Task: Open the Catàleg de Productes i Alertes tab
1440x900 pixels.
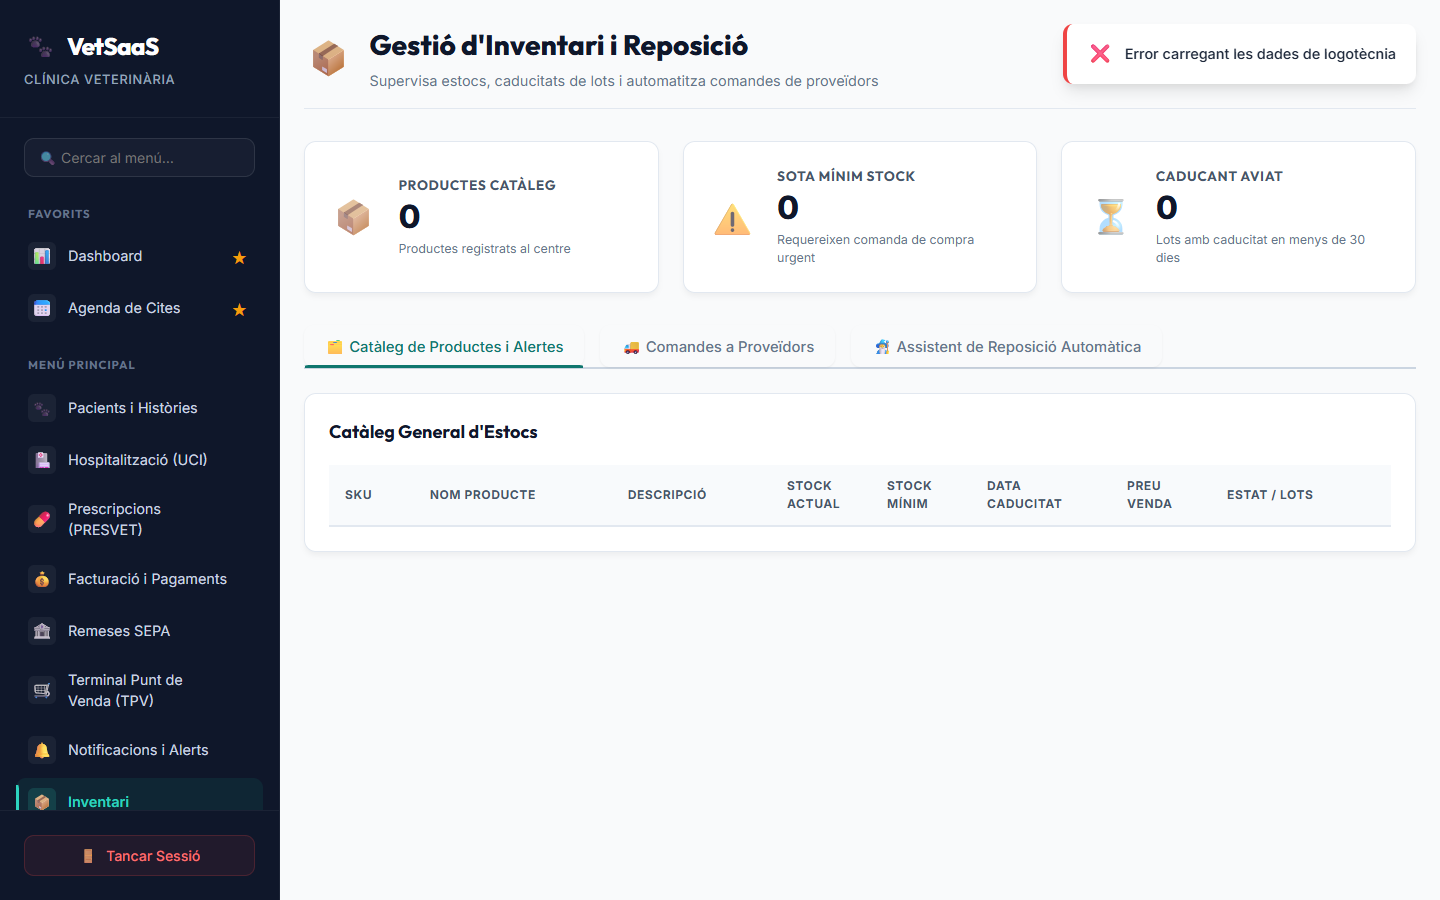Action: (x=444, y=347)
